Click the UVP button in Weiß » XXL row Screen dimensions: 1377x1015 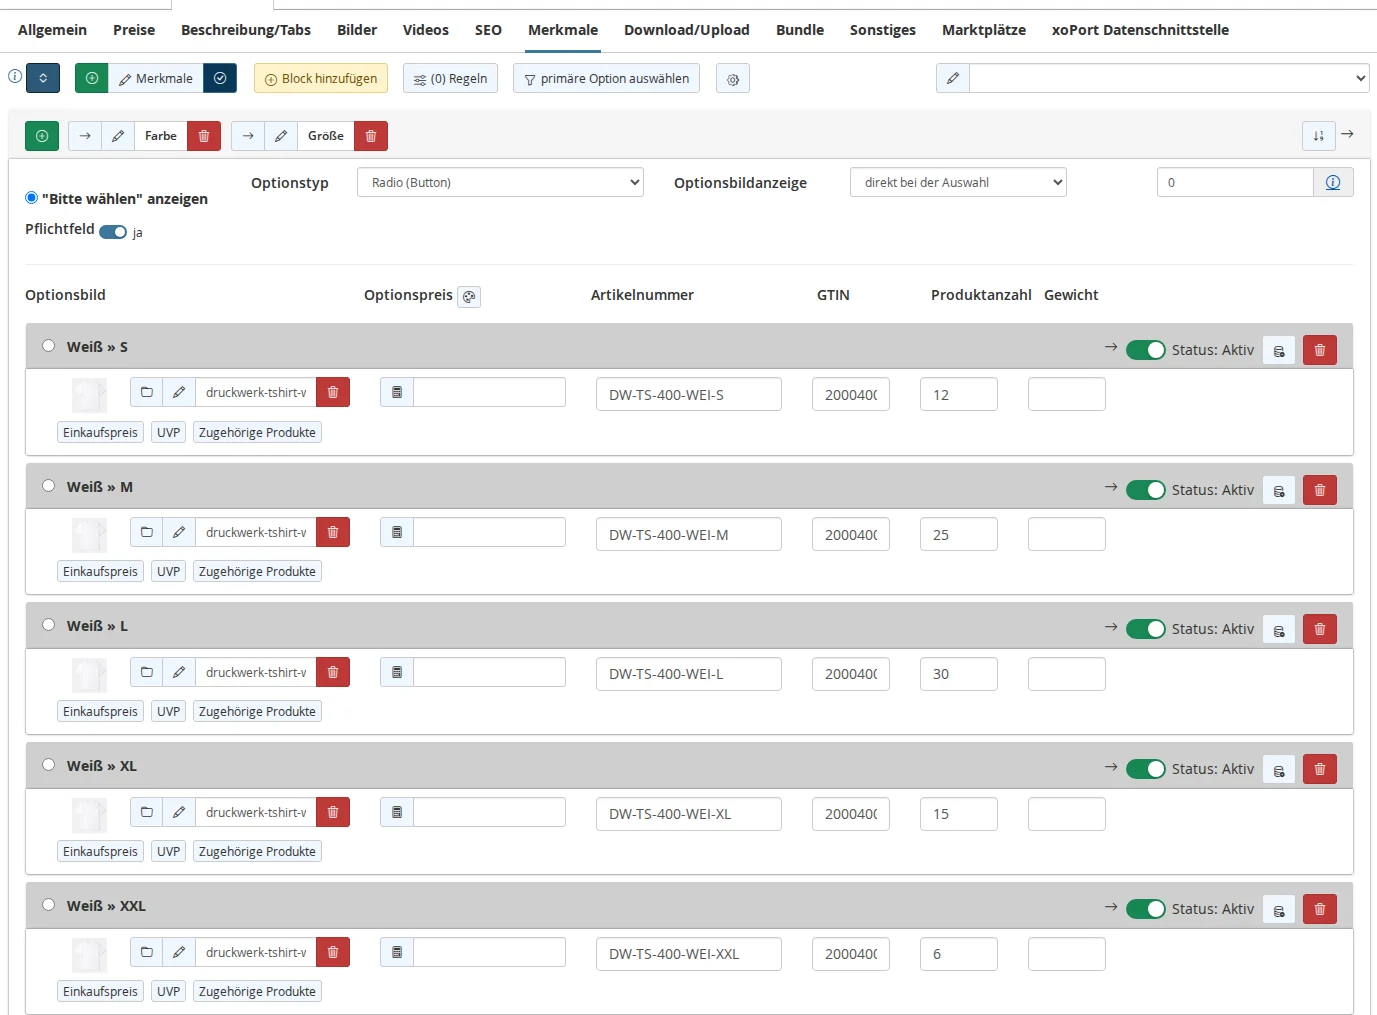click(x=168, y=991)
